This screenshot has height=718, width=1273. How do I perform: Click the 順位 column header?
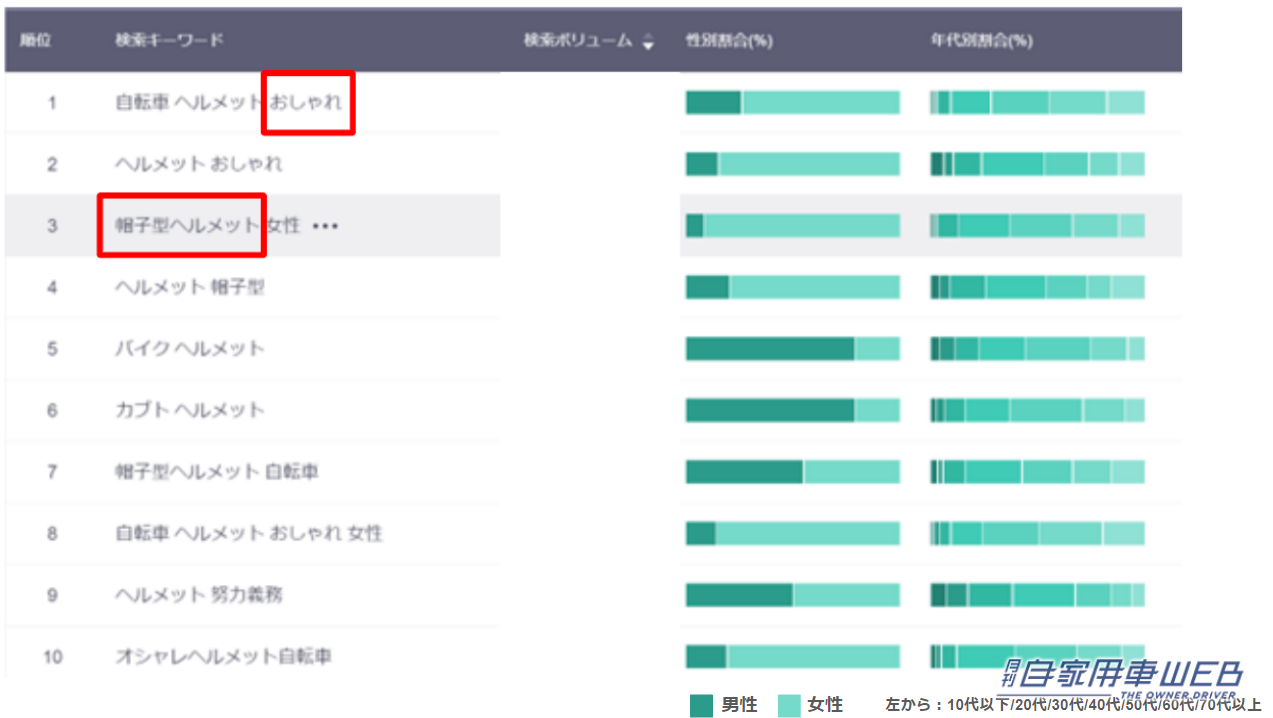click(36, 41)
